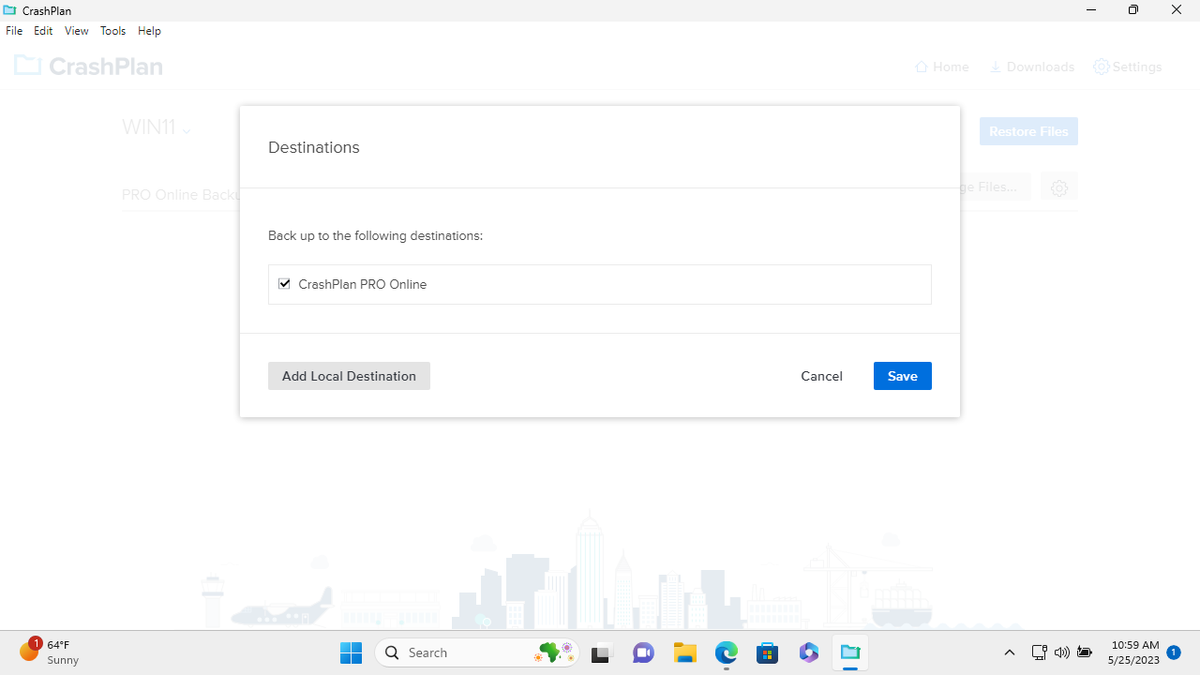The width and height of the screenshot is (1200, 675).
Task: Launch Microsoft Edge from the taskbar
Action: coord(725,652)
